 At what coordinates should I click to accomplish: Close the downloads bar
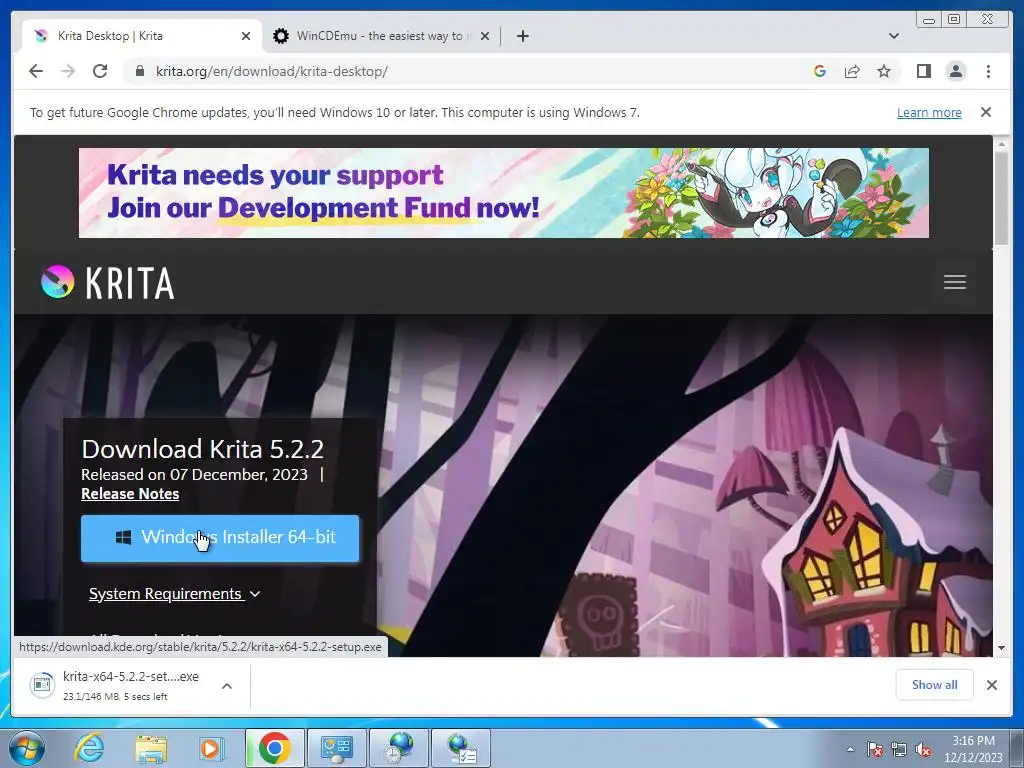(991, 684)
